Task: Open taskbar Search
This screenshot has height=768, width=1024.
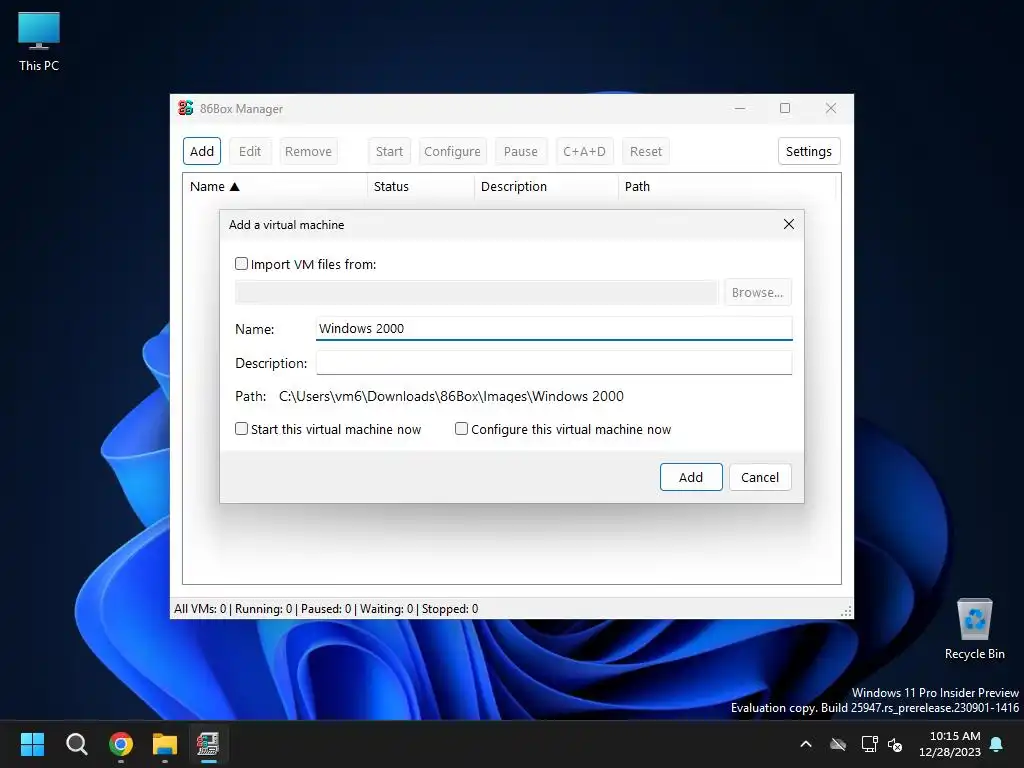Action: (76, 744)
